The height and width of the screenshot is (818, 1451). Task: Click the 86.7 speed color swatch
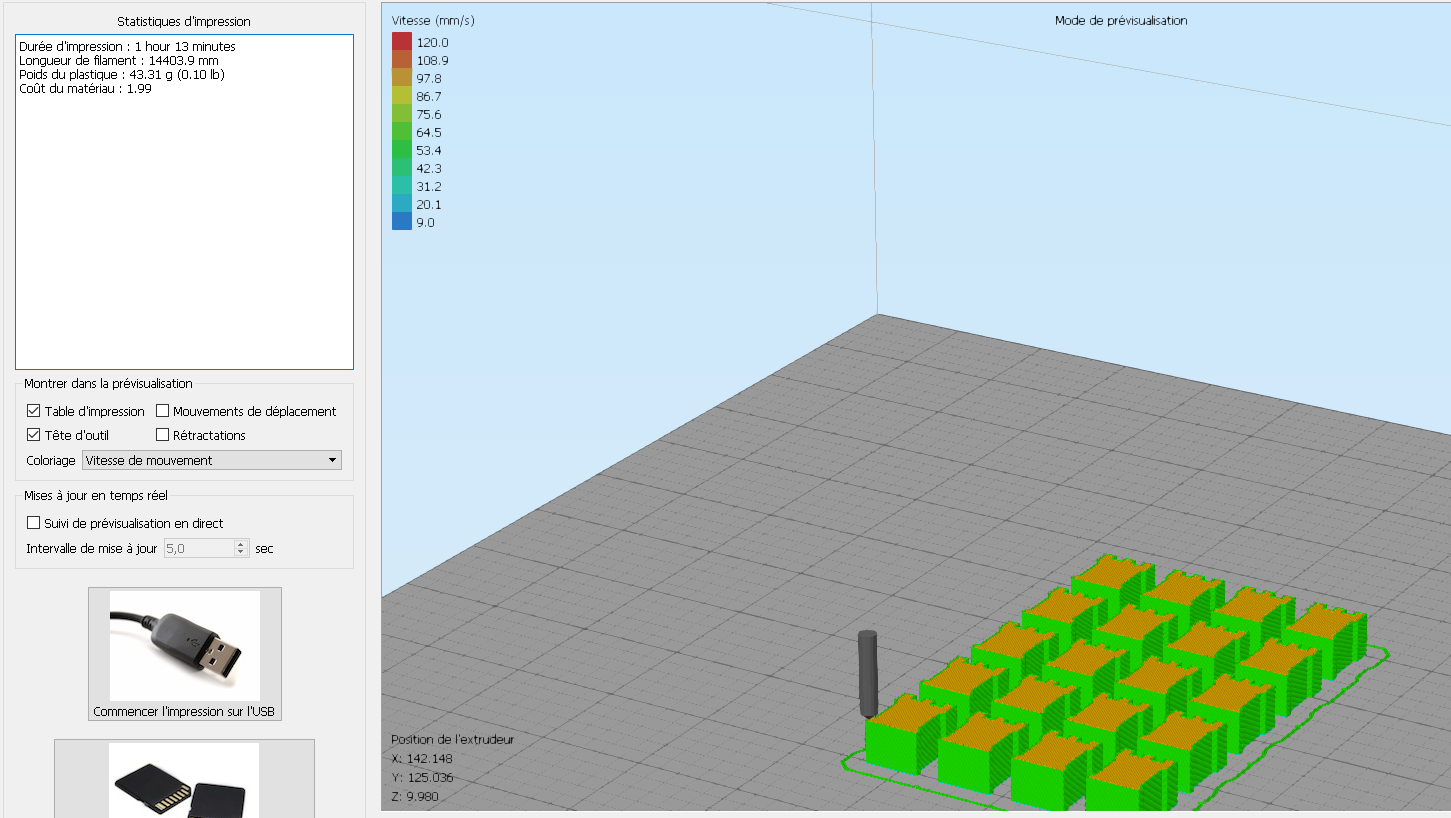point(402,96)
